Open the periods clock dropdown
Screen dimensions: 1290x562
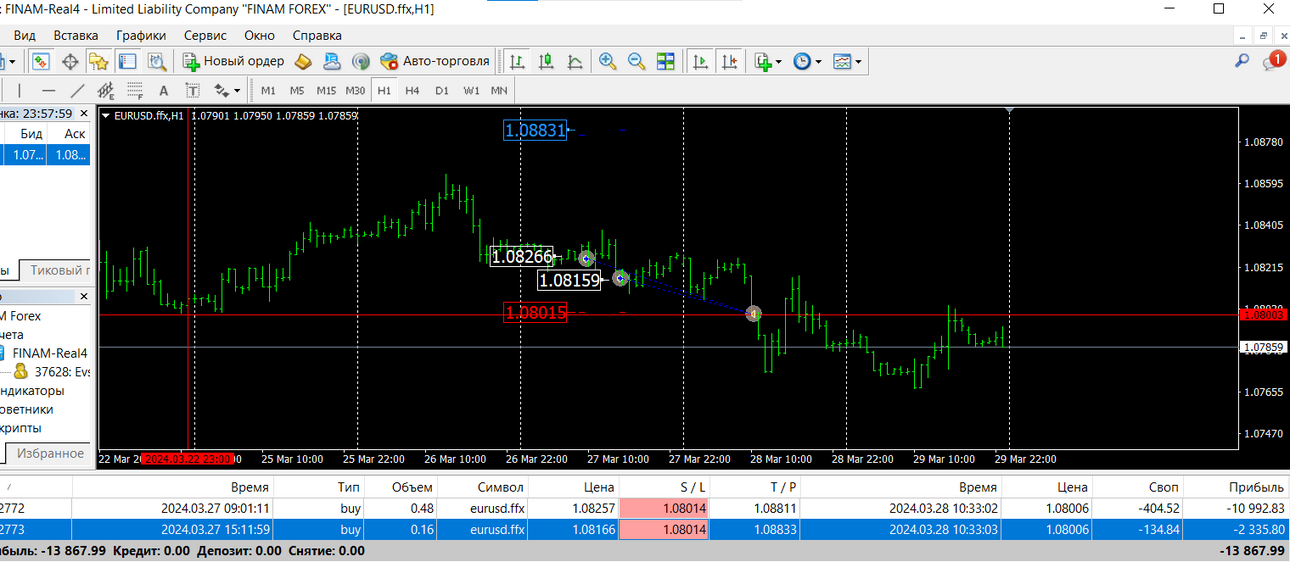(x=807, y=61)
